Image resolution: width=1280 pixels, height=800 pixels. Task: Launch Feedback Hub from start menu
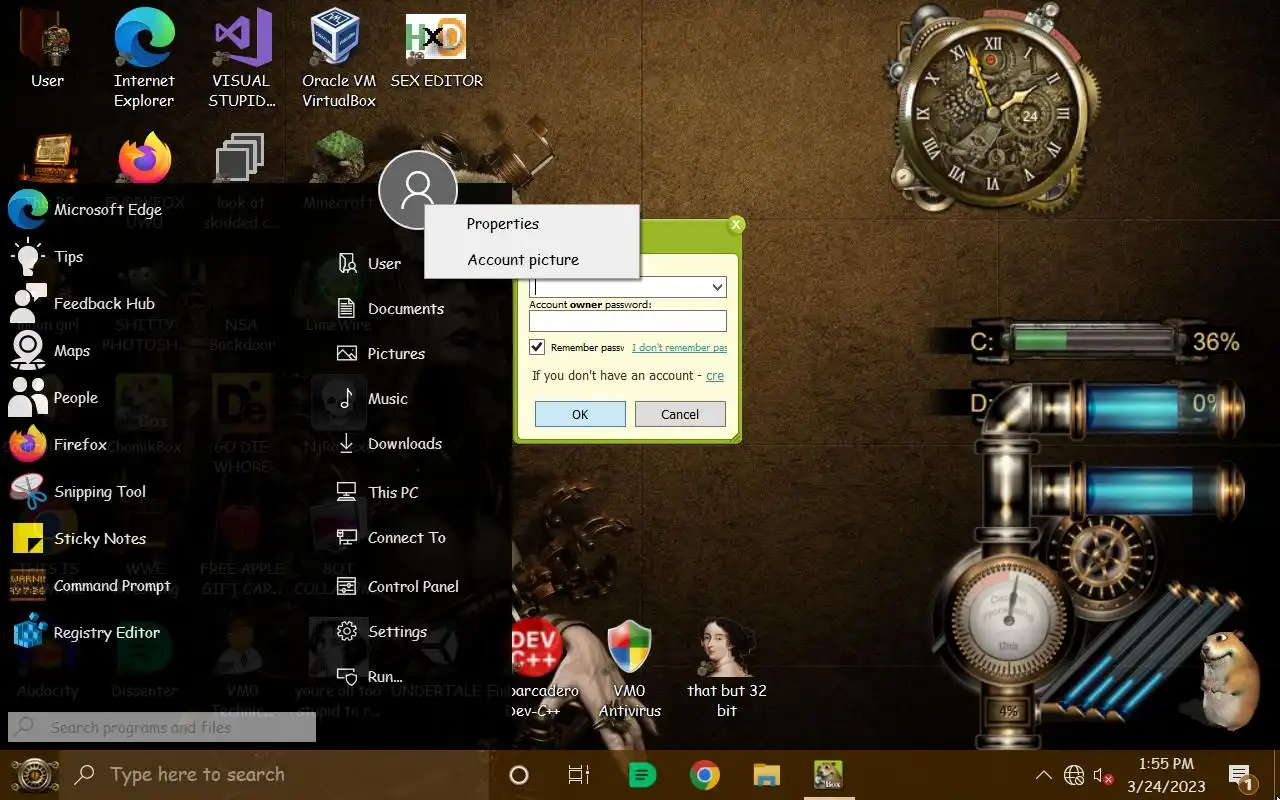click(x=84, y=304)
